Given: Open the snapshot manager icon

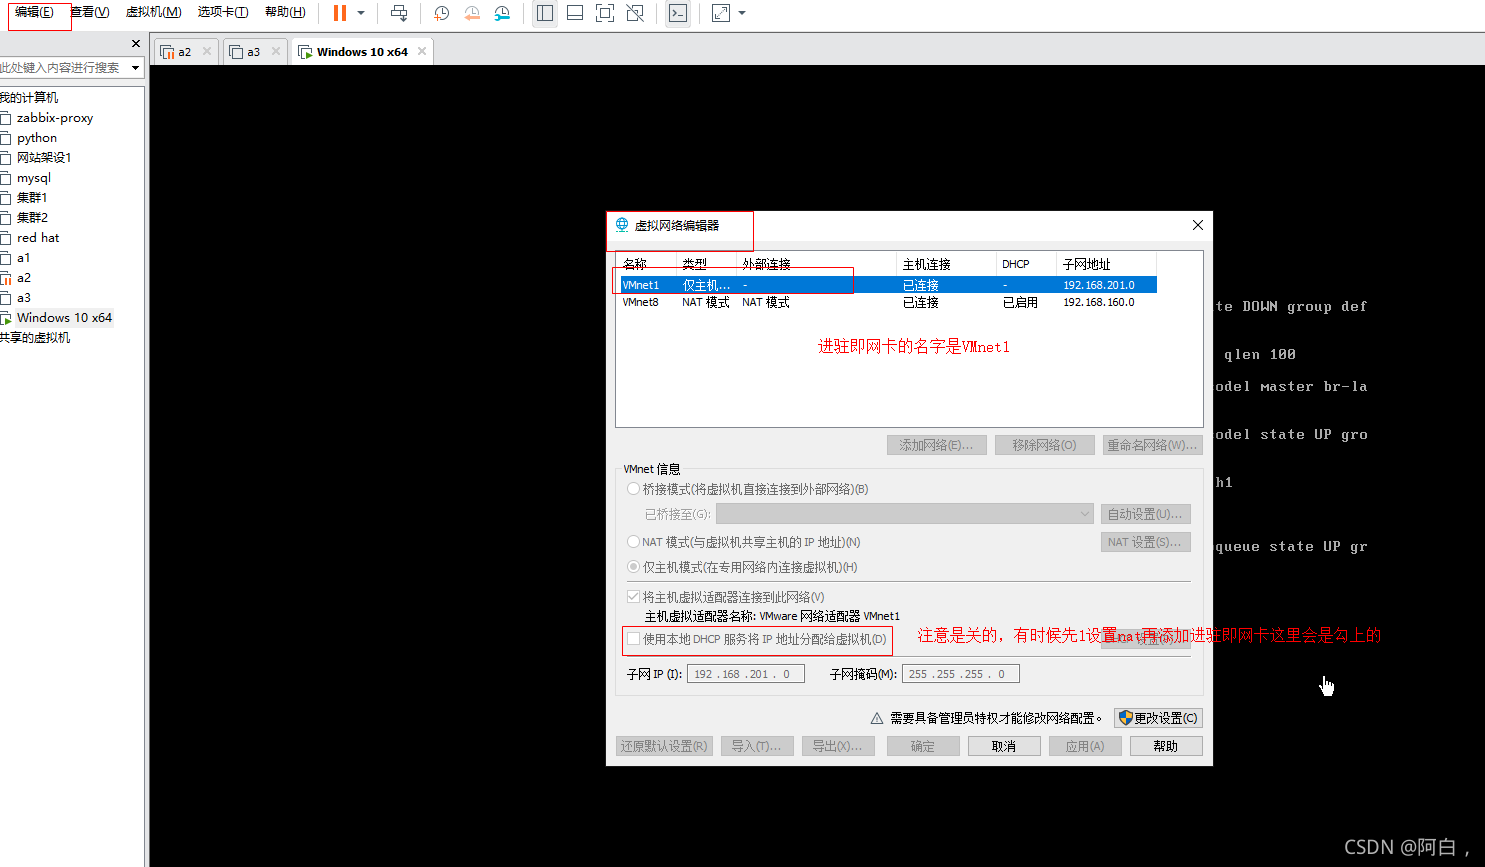Looking at the screenshot, I should (502, 13).
